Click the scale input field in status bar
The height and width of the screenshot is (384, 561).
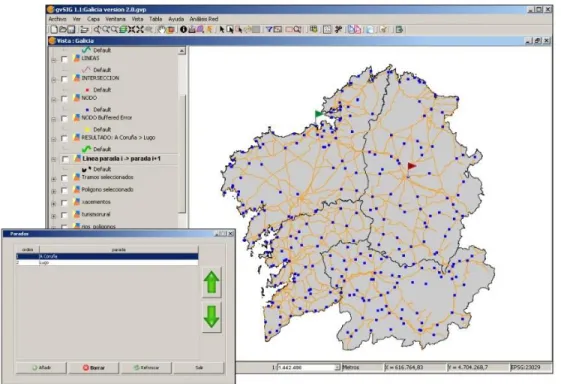pos(306,367)
